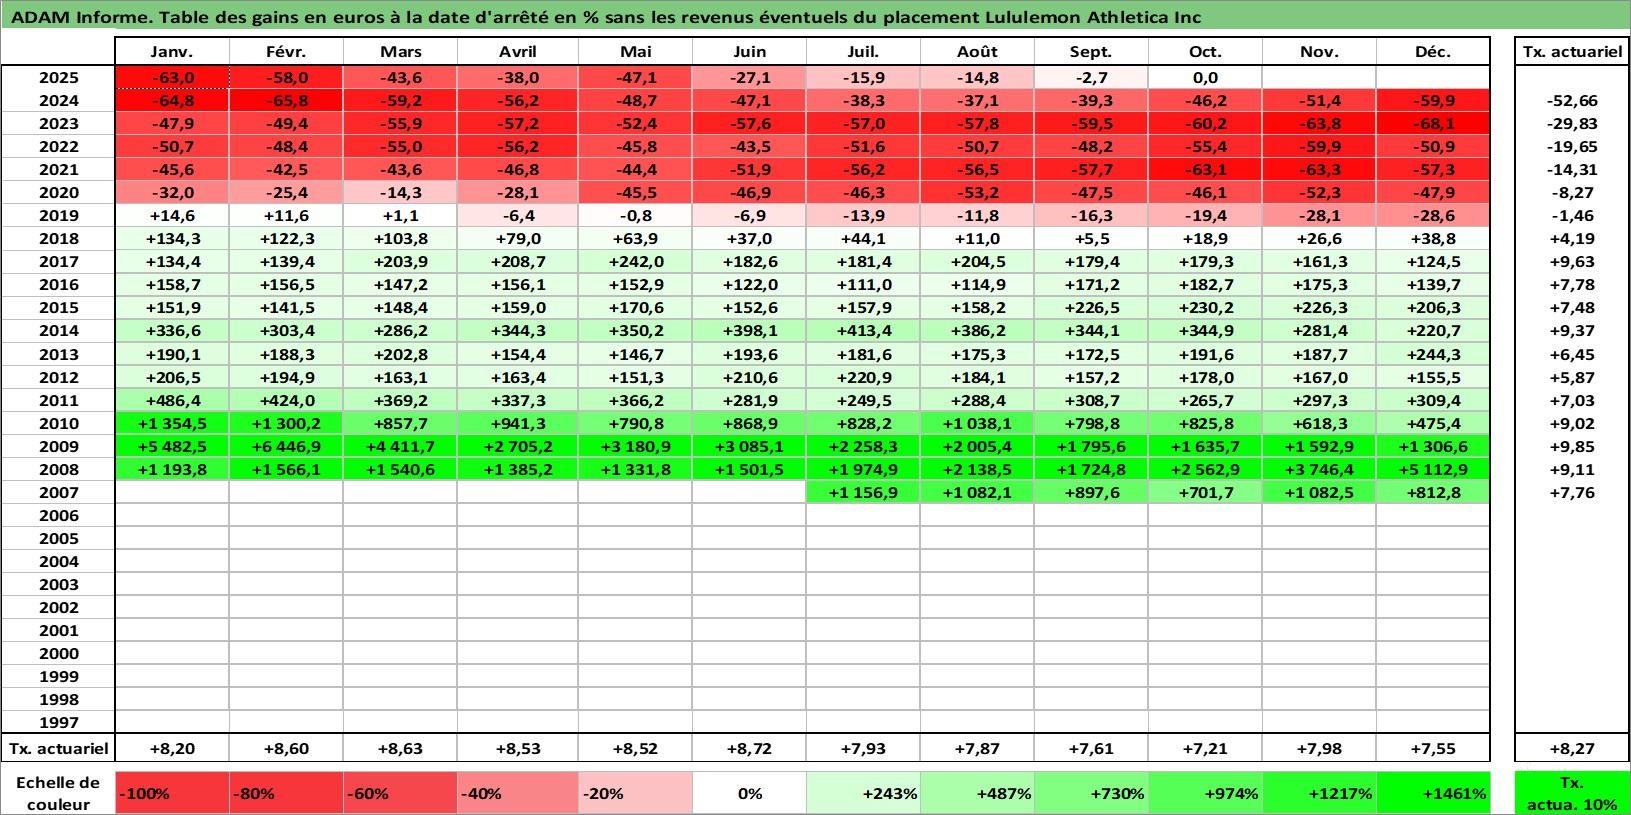The width and height of the screenshot is (1631, 815).
Task: Click the +9,85 actuarial rate for 2009
Action: tap(1572, 446)
